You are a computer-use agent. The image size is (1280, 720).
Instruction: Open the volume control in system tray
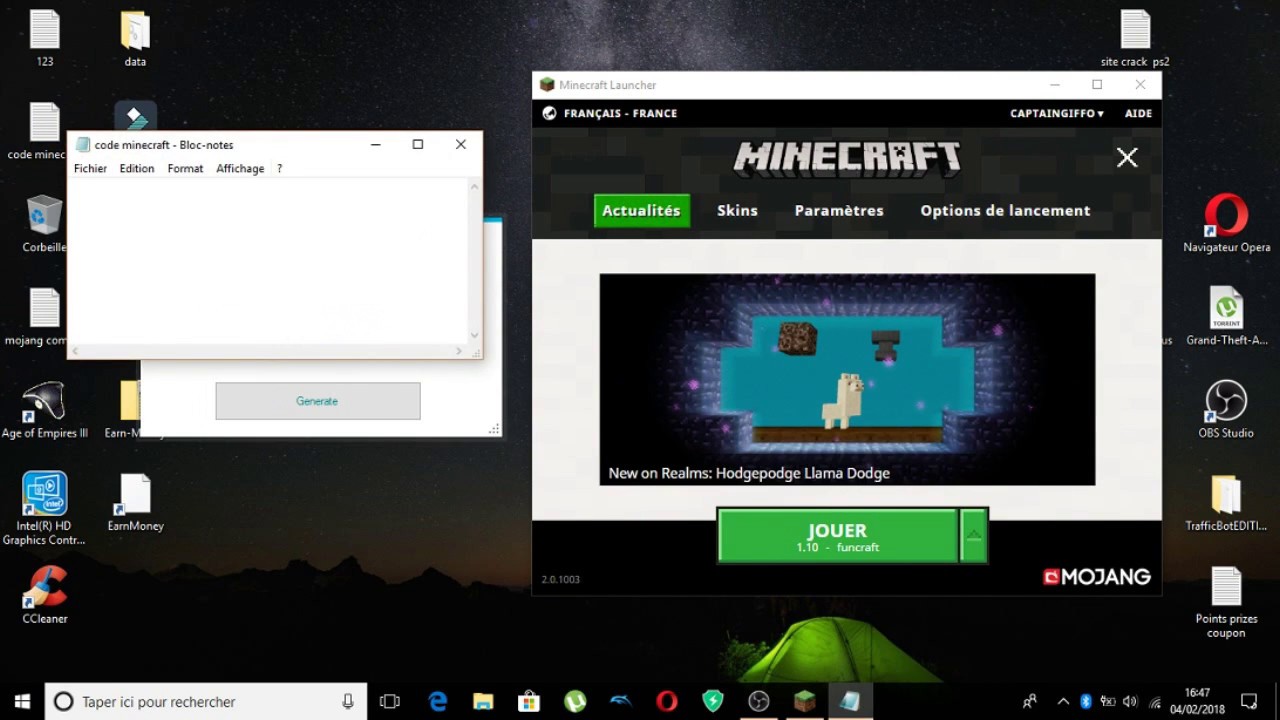point(1131,702)
